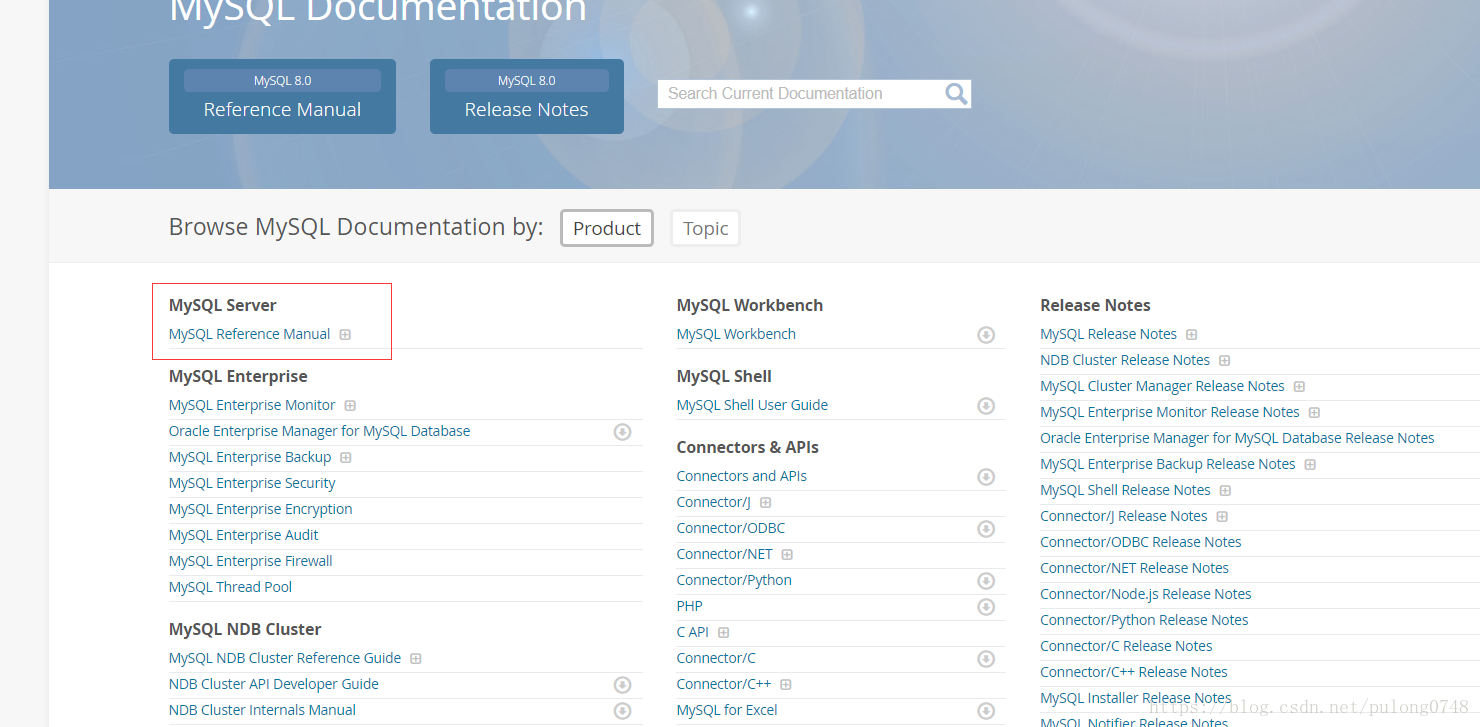Open Connector/C Release Notes link
This screenshot has height=727, width=1480.
[1126, 646]
